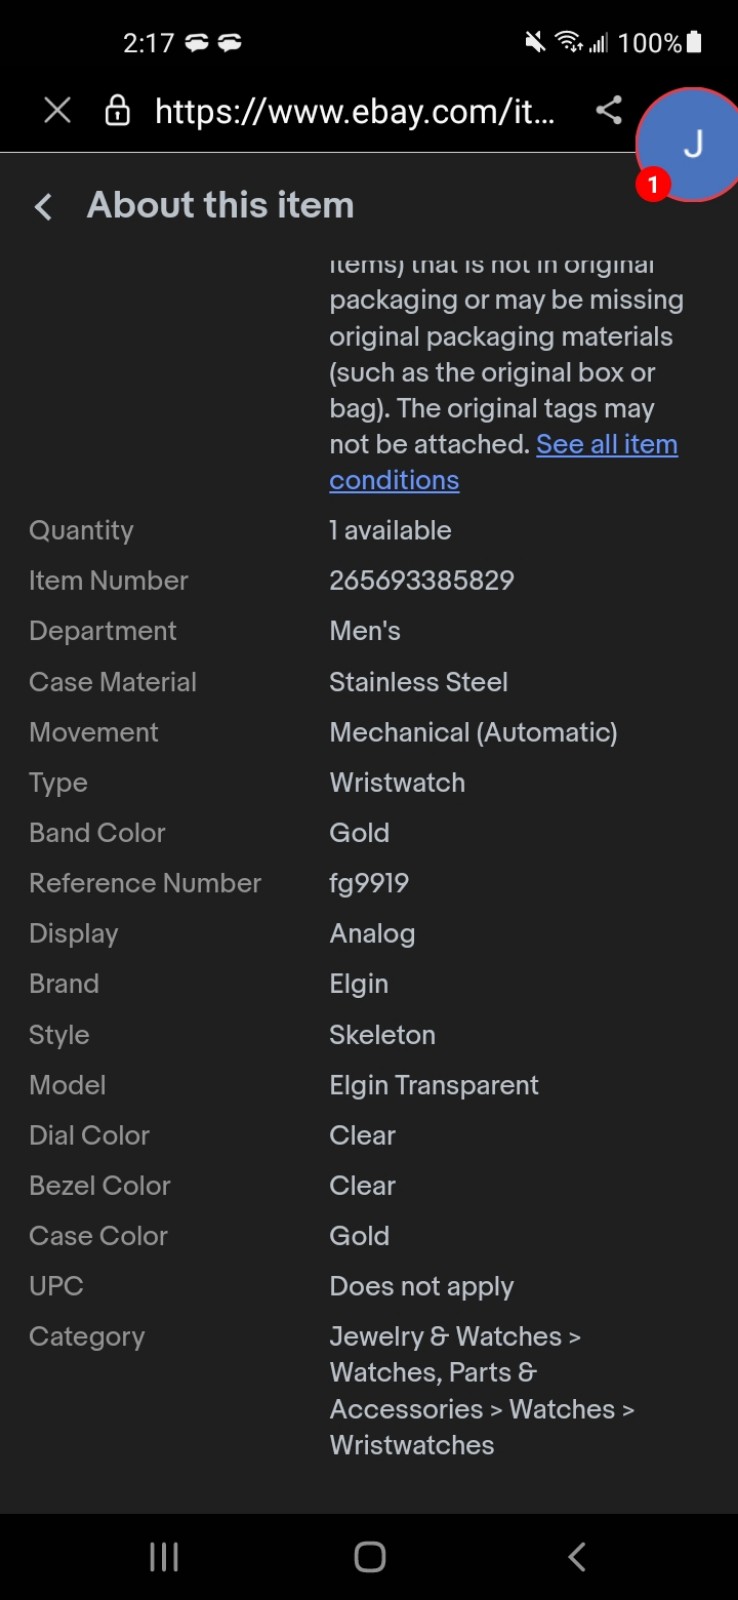The height and width of the screenshot is (1600, 738).
Task: Tap the Elgin brand value
Action: (359, 984)
